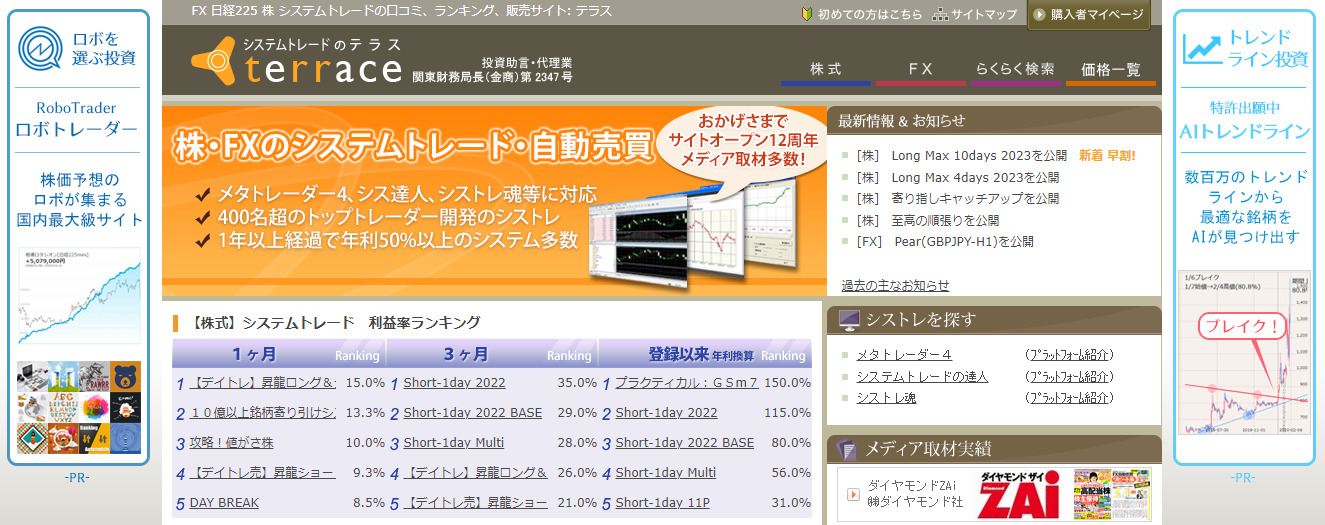Select the らくらく検索 menu item

pyautogui.click(x=1014, y=69)
